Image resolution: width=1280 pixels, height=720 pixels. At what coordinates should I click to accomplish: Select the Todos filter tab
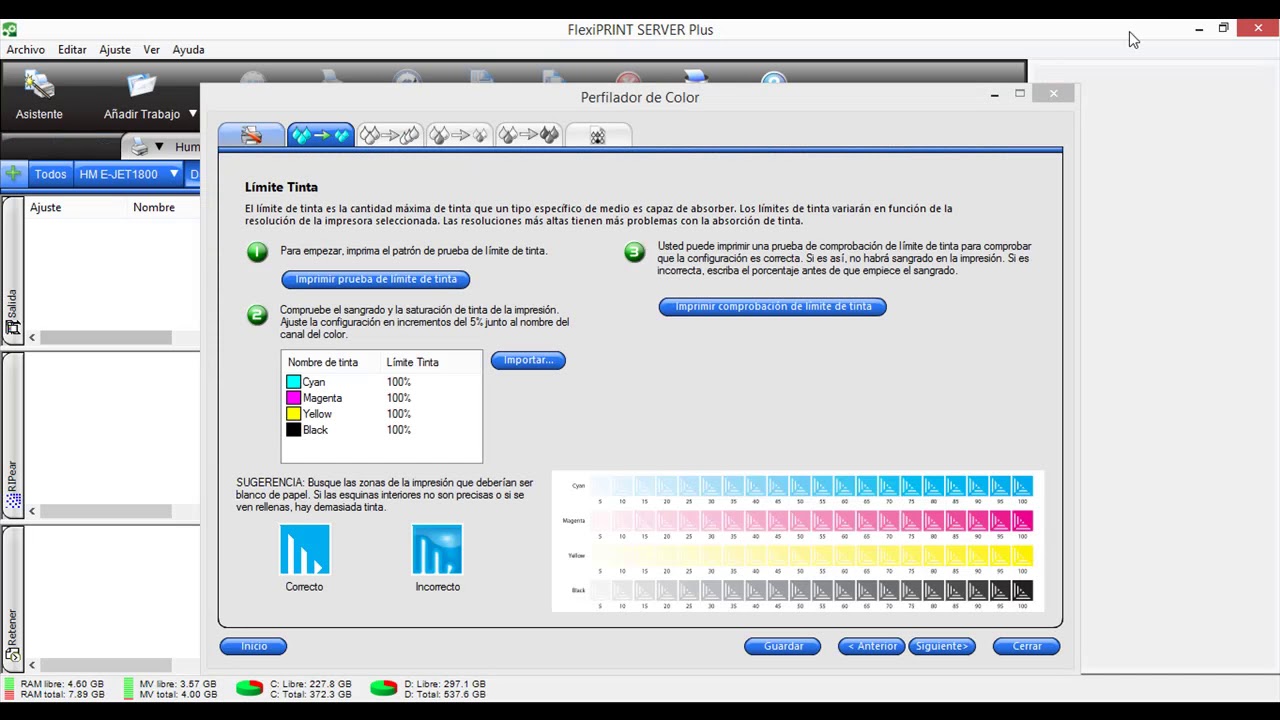[50, 175]
